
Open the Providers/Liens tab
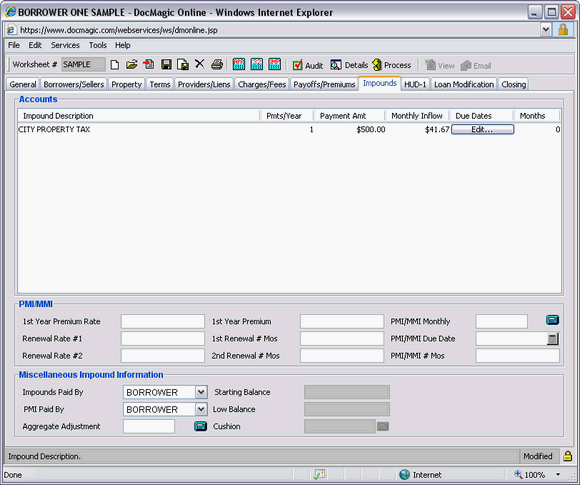(204, 84)
